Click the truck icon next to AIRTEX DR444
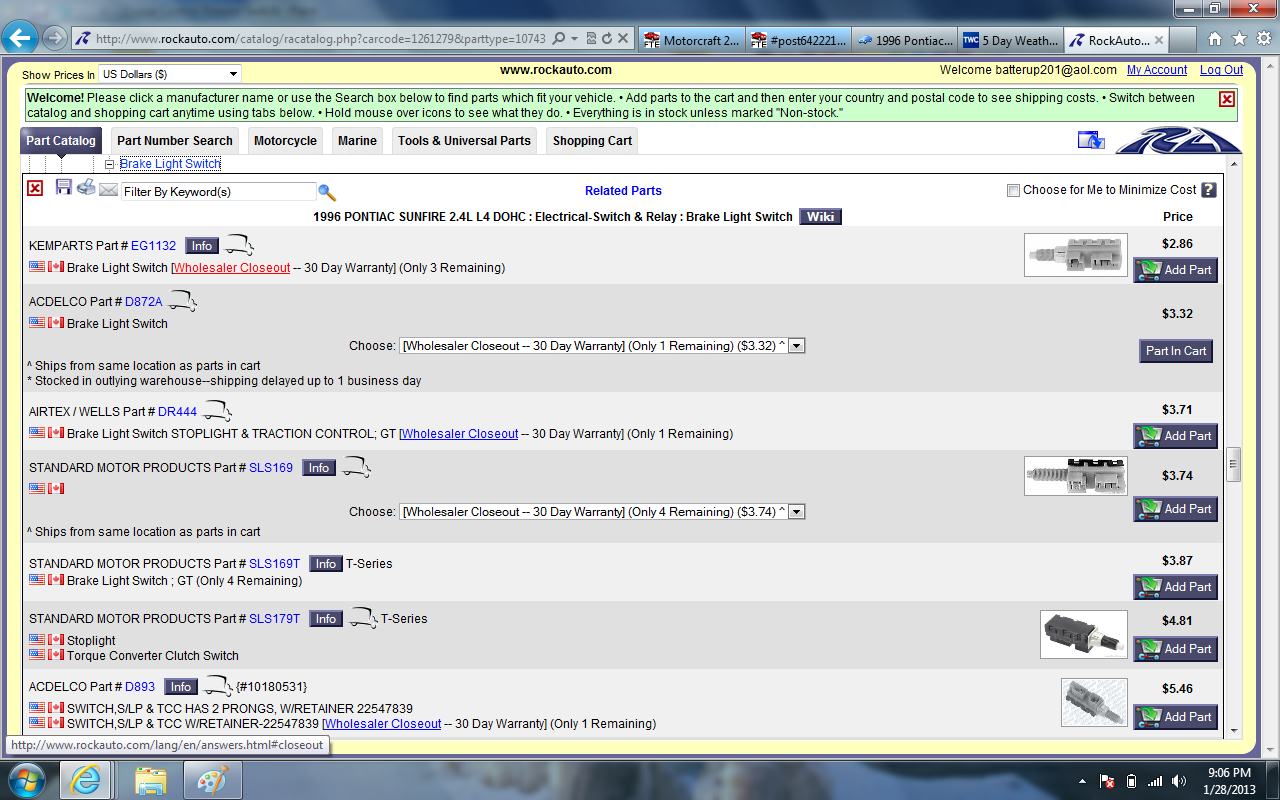 point(217,411)
